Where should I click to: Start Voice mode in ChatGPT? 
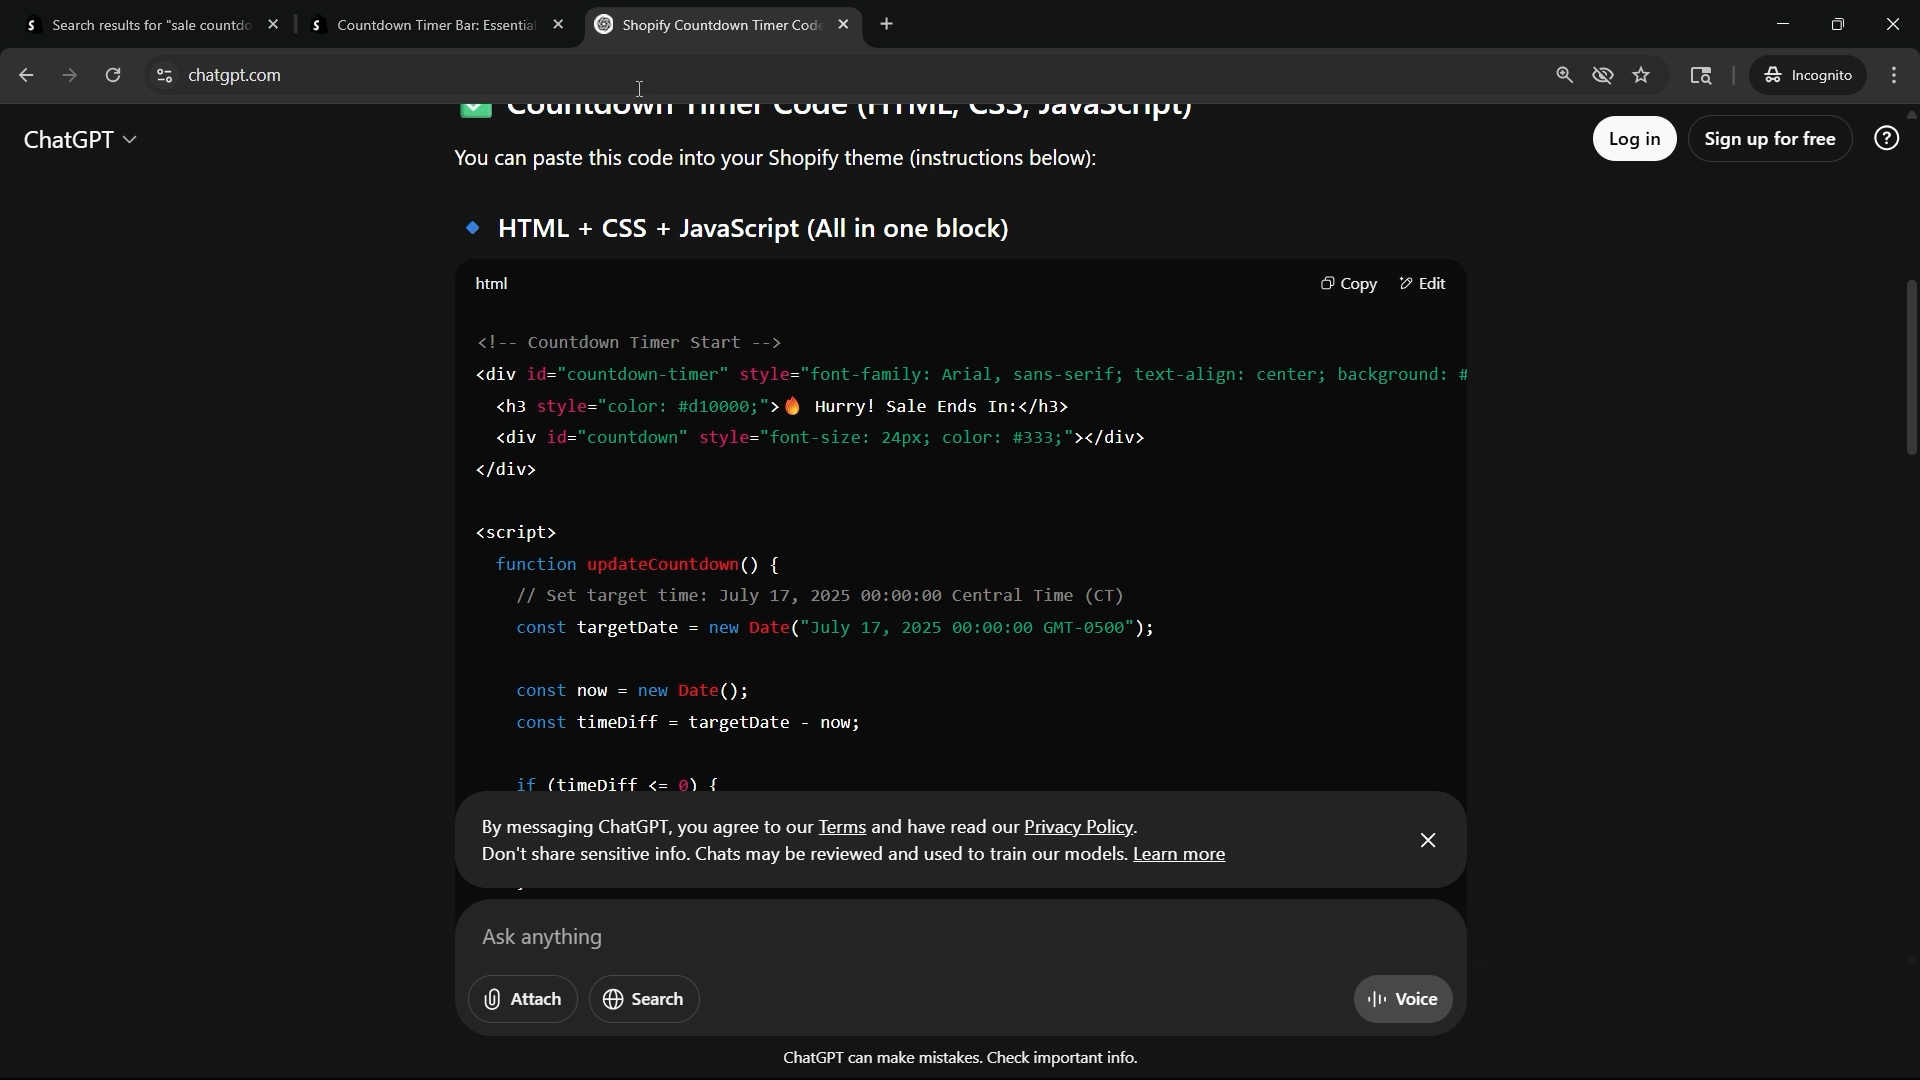(x=1402, y=999)
